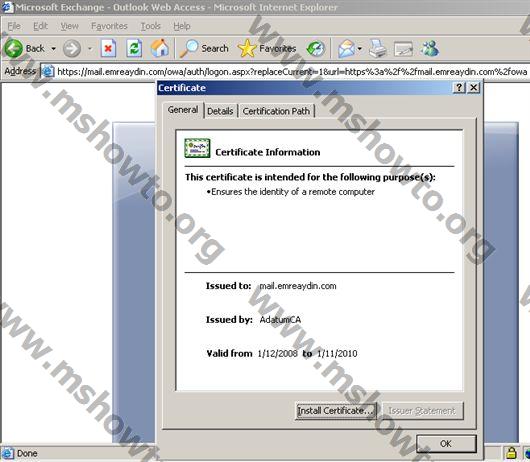The height and width of the screenshot is (462, 530).
Task: Click the Install Certificate button
Action: 336,411
